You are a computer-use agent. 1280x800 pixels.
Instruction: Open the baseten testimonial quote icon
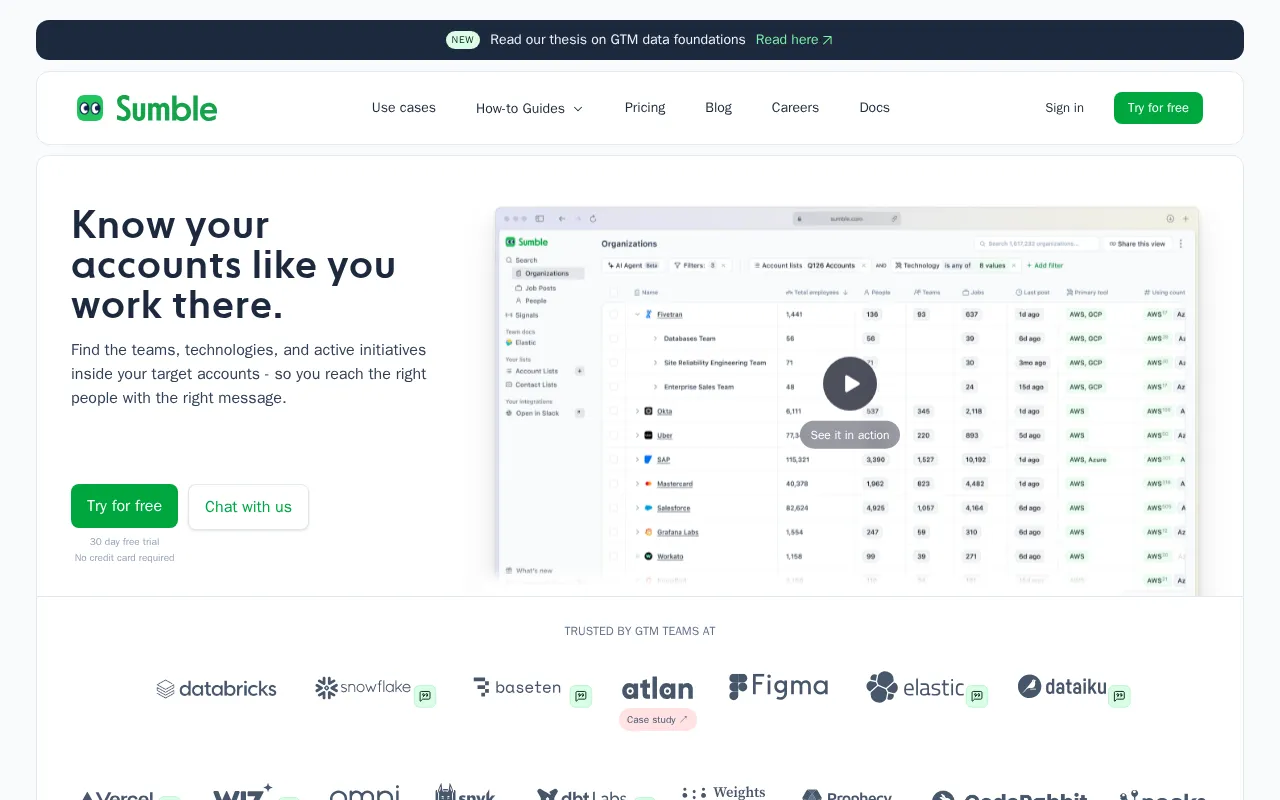(x=581, y=696)
